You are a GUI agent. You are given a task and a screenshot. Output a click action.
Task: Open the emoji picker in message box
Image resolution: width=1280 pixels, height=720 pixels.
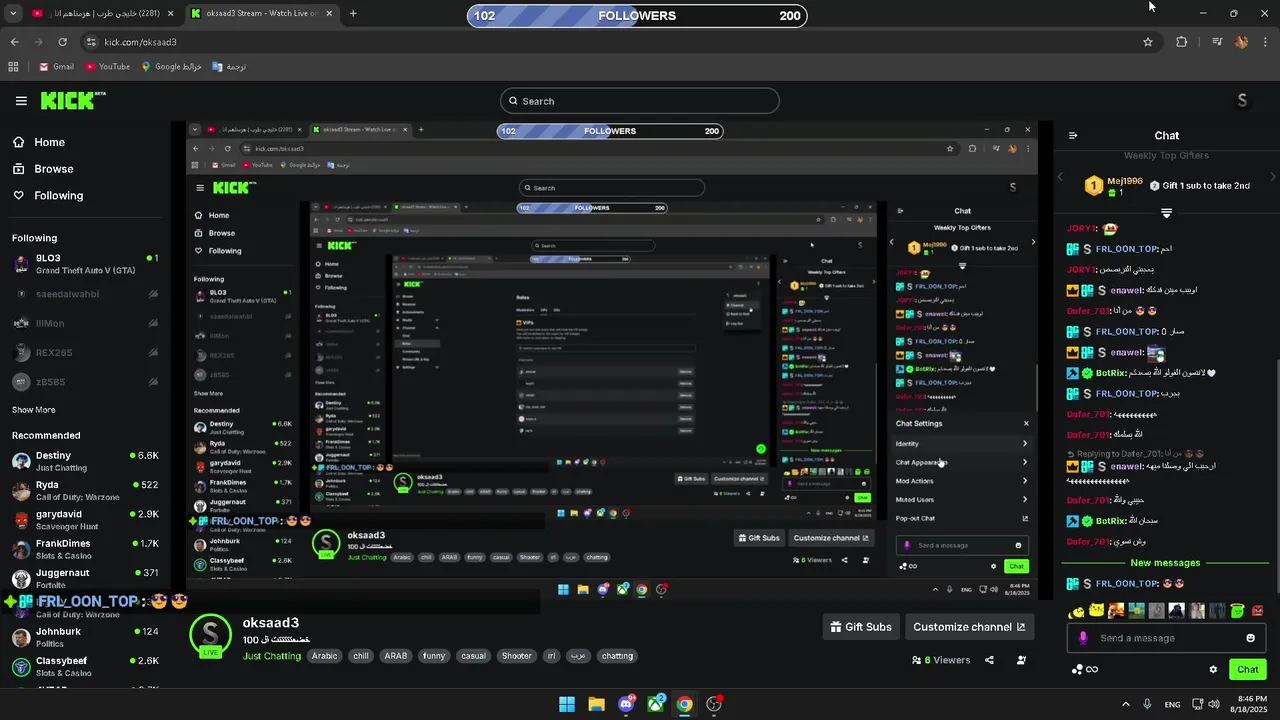pyautogui.click(x=1250, y=638)
